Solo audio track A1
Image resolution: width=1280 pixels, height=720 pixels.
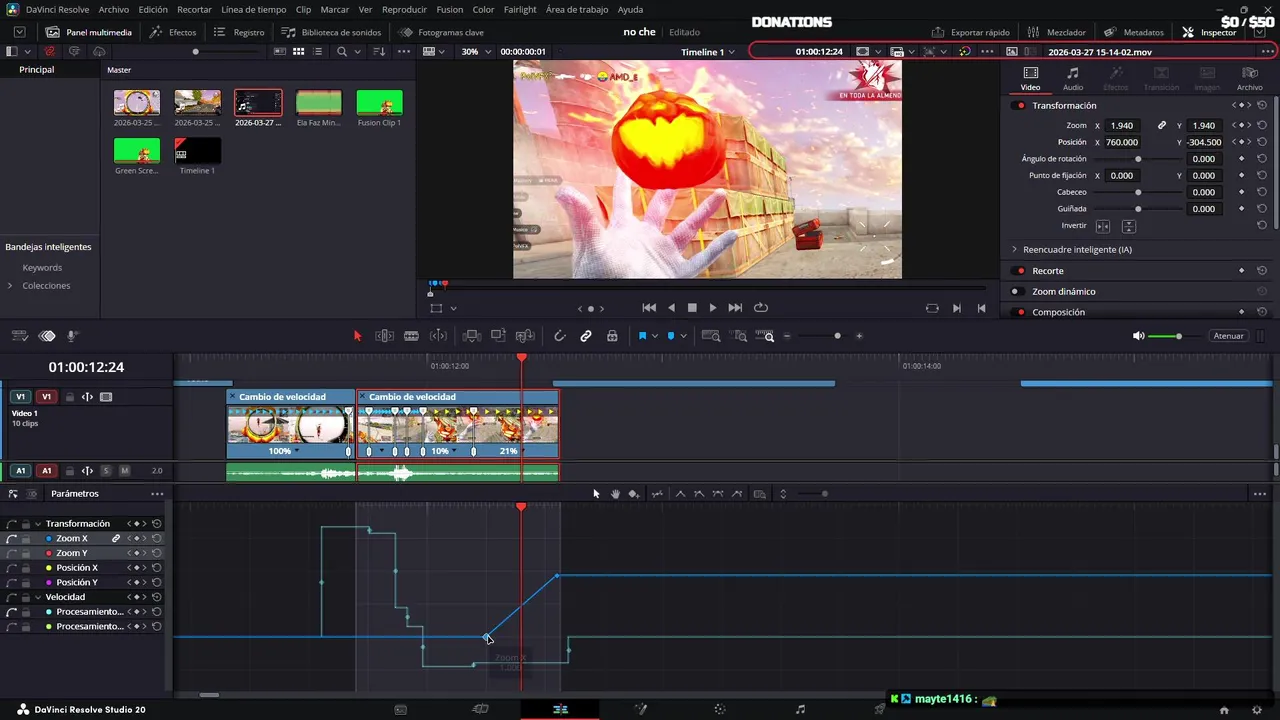tap(106, 471)
